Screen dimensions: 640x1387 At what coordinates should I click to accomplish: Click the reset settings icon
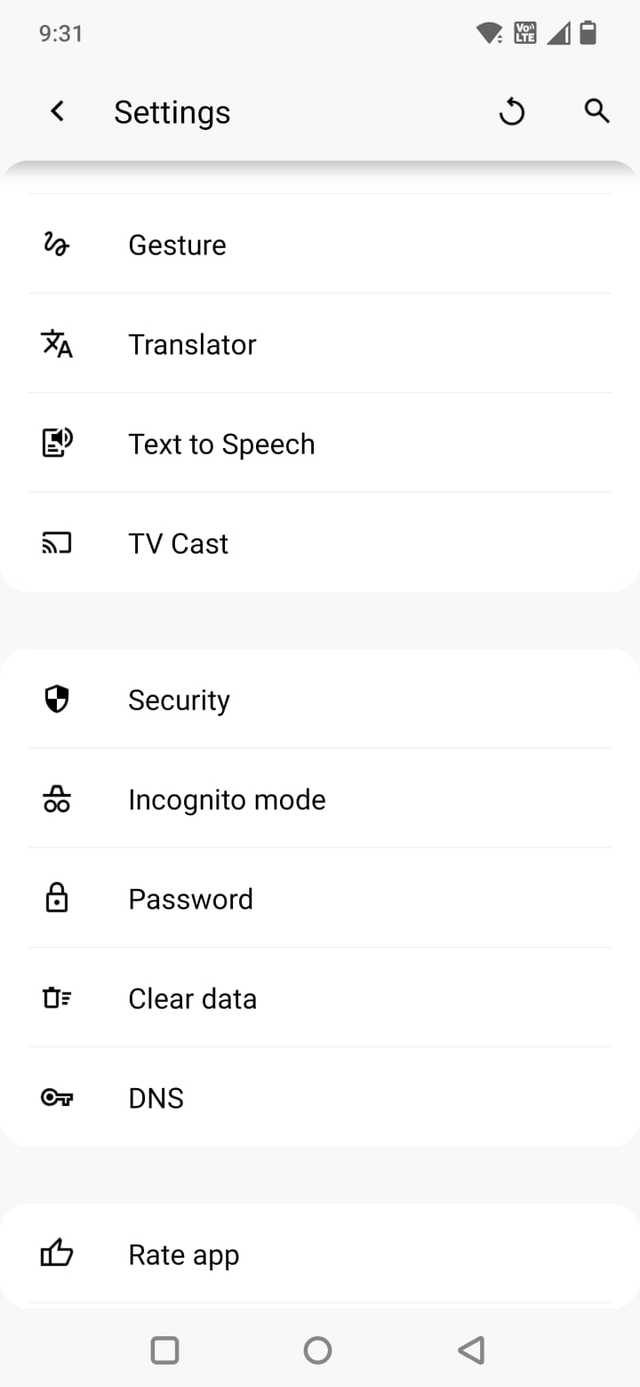(512, 112)
